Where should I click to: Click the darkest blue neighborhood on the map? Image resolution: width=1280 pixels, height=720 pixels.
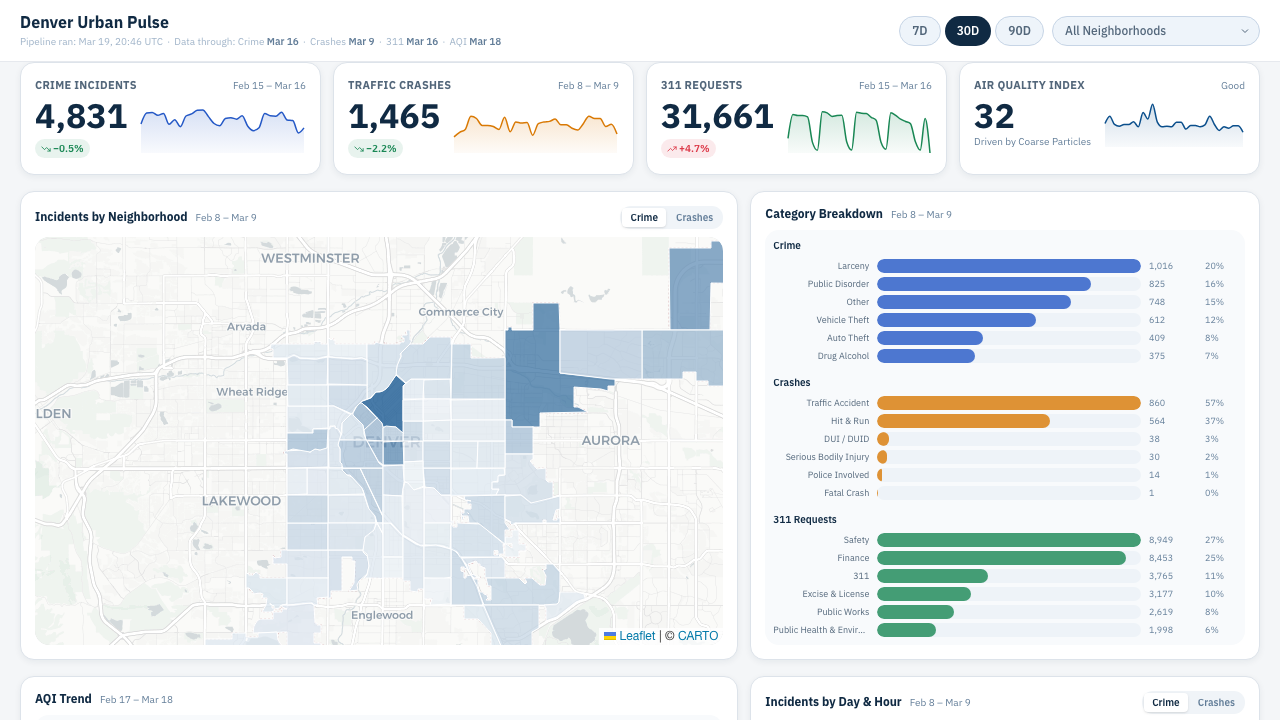click(386, 405)
